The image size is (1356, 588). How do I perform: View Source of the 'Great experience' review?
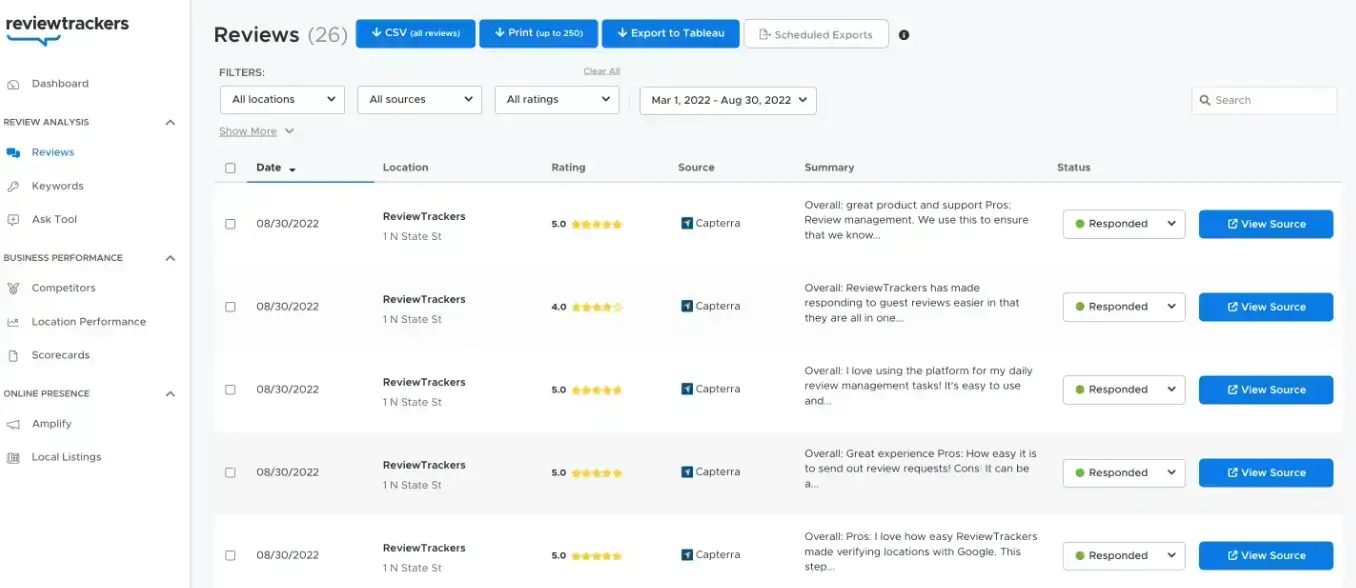click(1266, 473)
